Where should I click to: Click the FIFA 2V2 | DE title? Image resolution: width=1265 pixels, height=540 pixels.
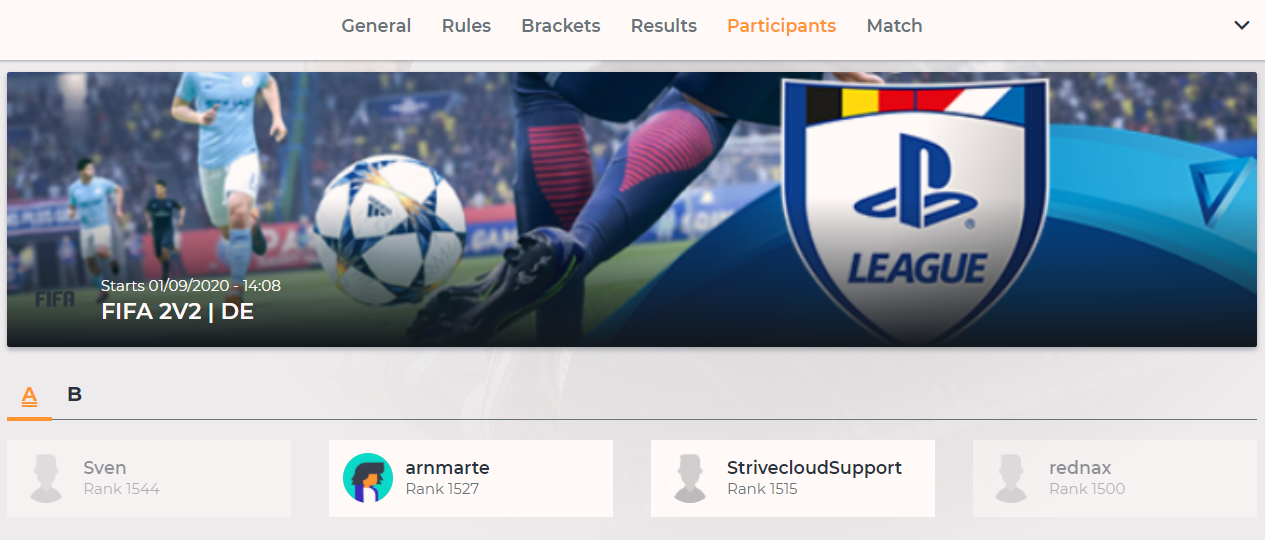pyautogui.click(x=177, y=311)
